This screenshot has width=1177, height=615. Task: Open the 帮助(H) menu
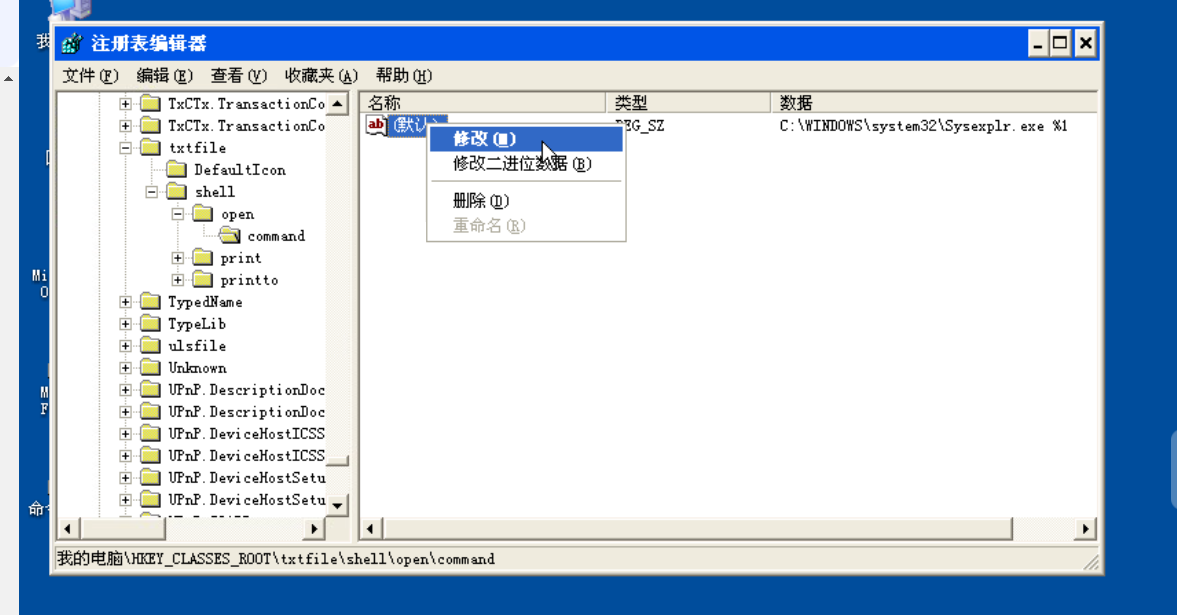pos(404,76)
